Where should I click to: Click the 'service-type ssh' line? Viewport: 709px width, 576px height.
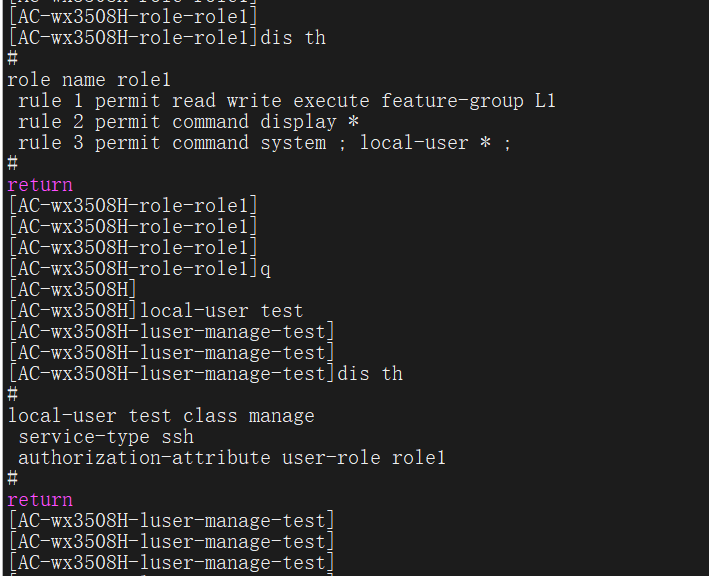(106, 437)
